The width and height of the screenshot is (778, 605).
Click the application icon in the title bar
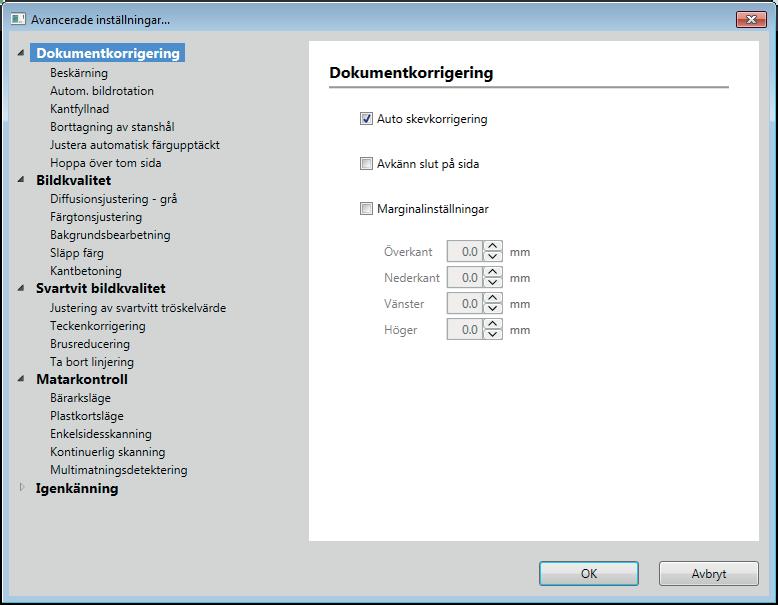pyautogui.click(x=18, y=19)
